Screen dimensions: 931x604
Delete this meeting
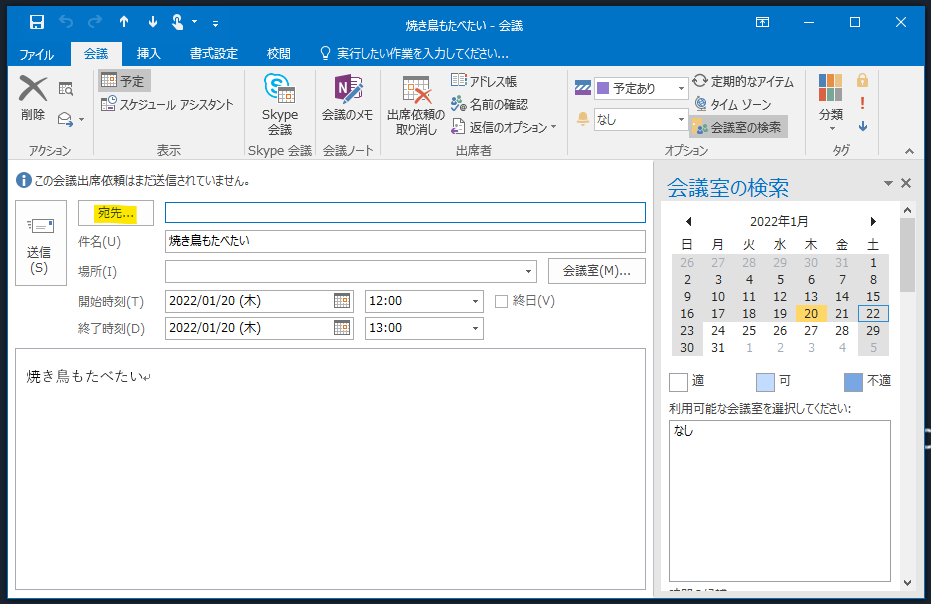coord(32,100)
